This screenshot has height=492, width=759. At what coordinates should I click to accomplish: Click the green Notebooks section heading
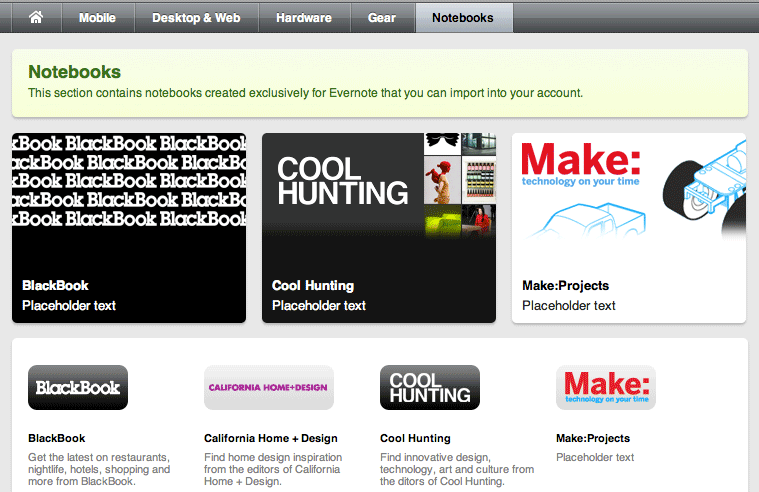click(75, 72)
